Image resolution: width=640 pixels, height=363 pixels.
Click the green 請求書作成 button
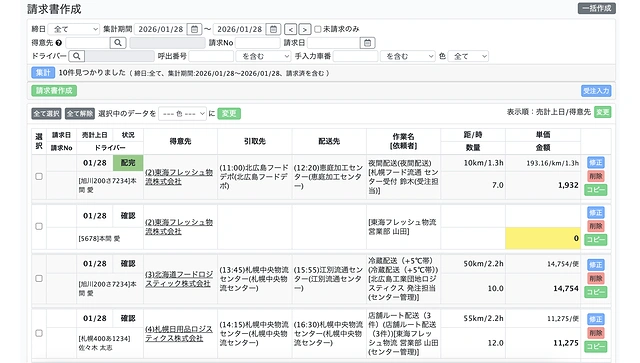click(x=54, y=91)
